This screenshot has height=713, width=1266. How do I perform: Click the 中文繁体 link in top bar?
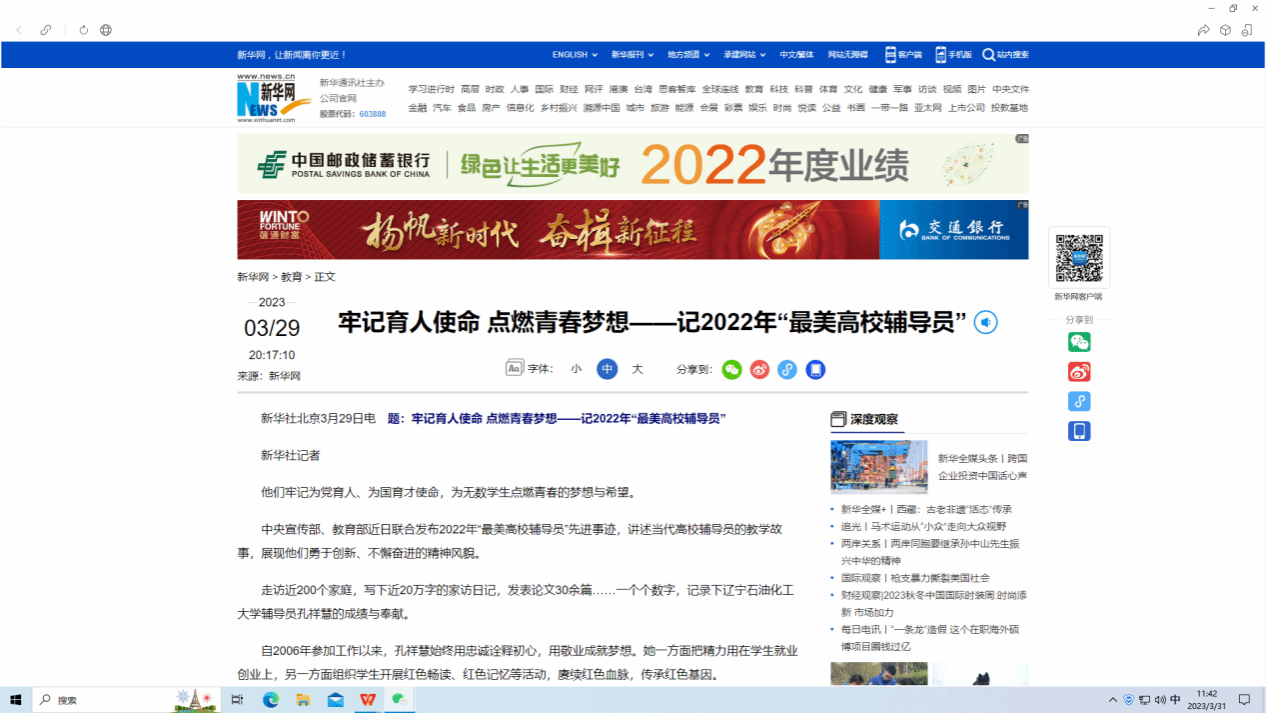pos(797,55)
